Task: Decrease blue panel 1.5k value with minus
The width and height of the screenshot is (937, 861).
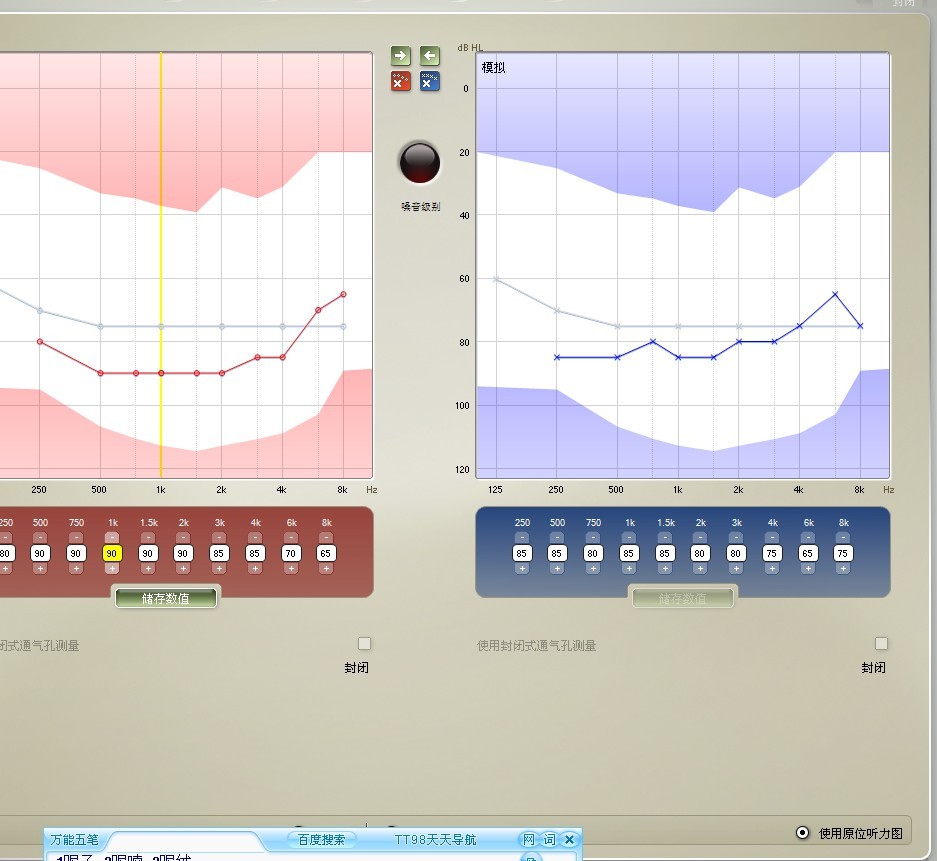Action: (665, 538)
